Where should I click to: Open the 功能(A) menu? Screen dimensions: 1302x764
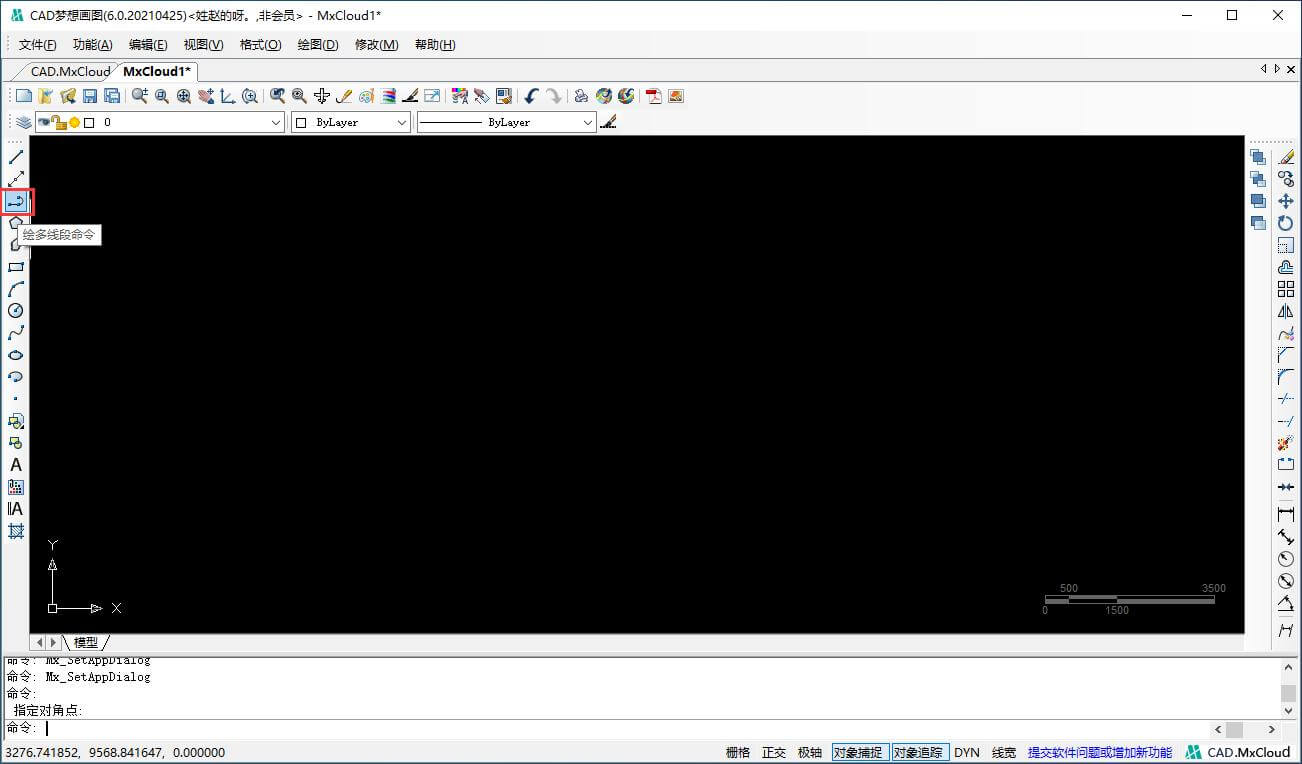(93, 45)
